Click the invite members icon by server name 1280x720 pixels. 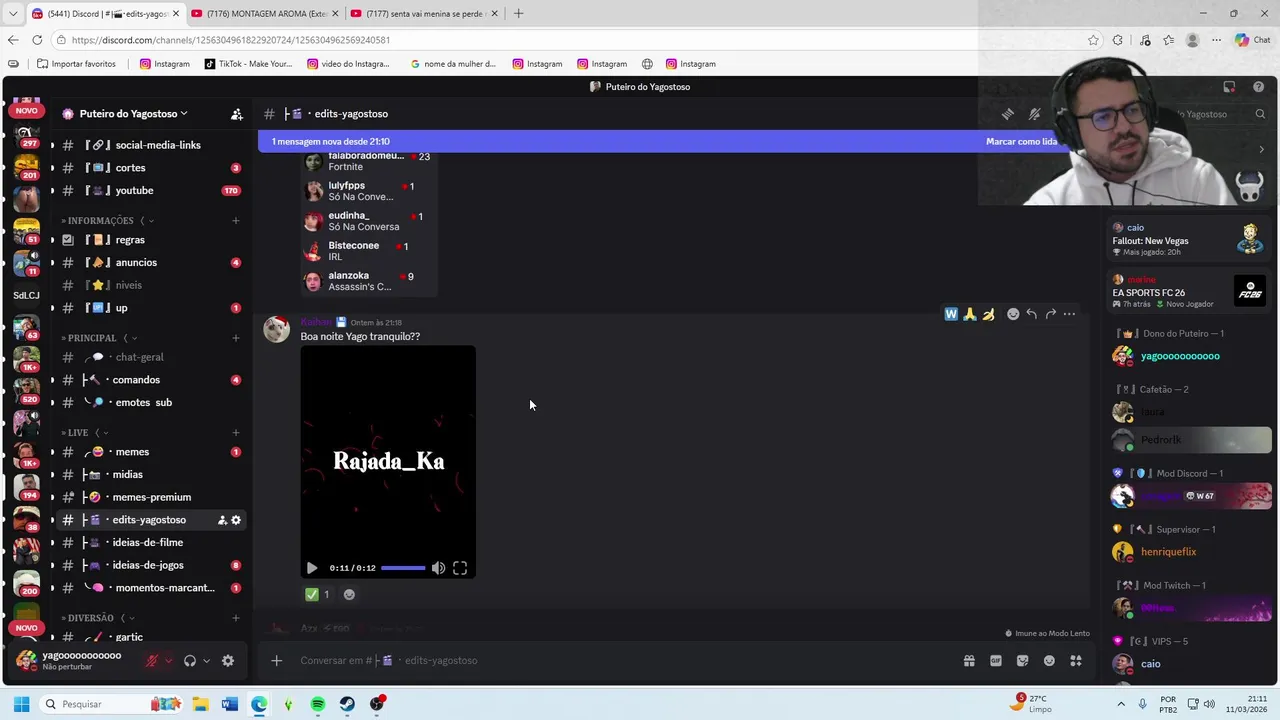[237, 114]
